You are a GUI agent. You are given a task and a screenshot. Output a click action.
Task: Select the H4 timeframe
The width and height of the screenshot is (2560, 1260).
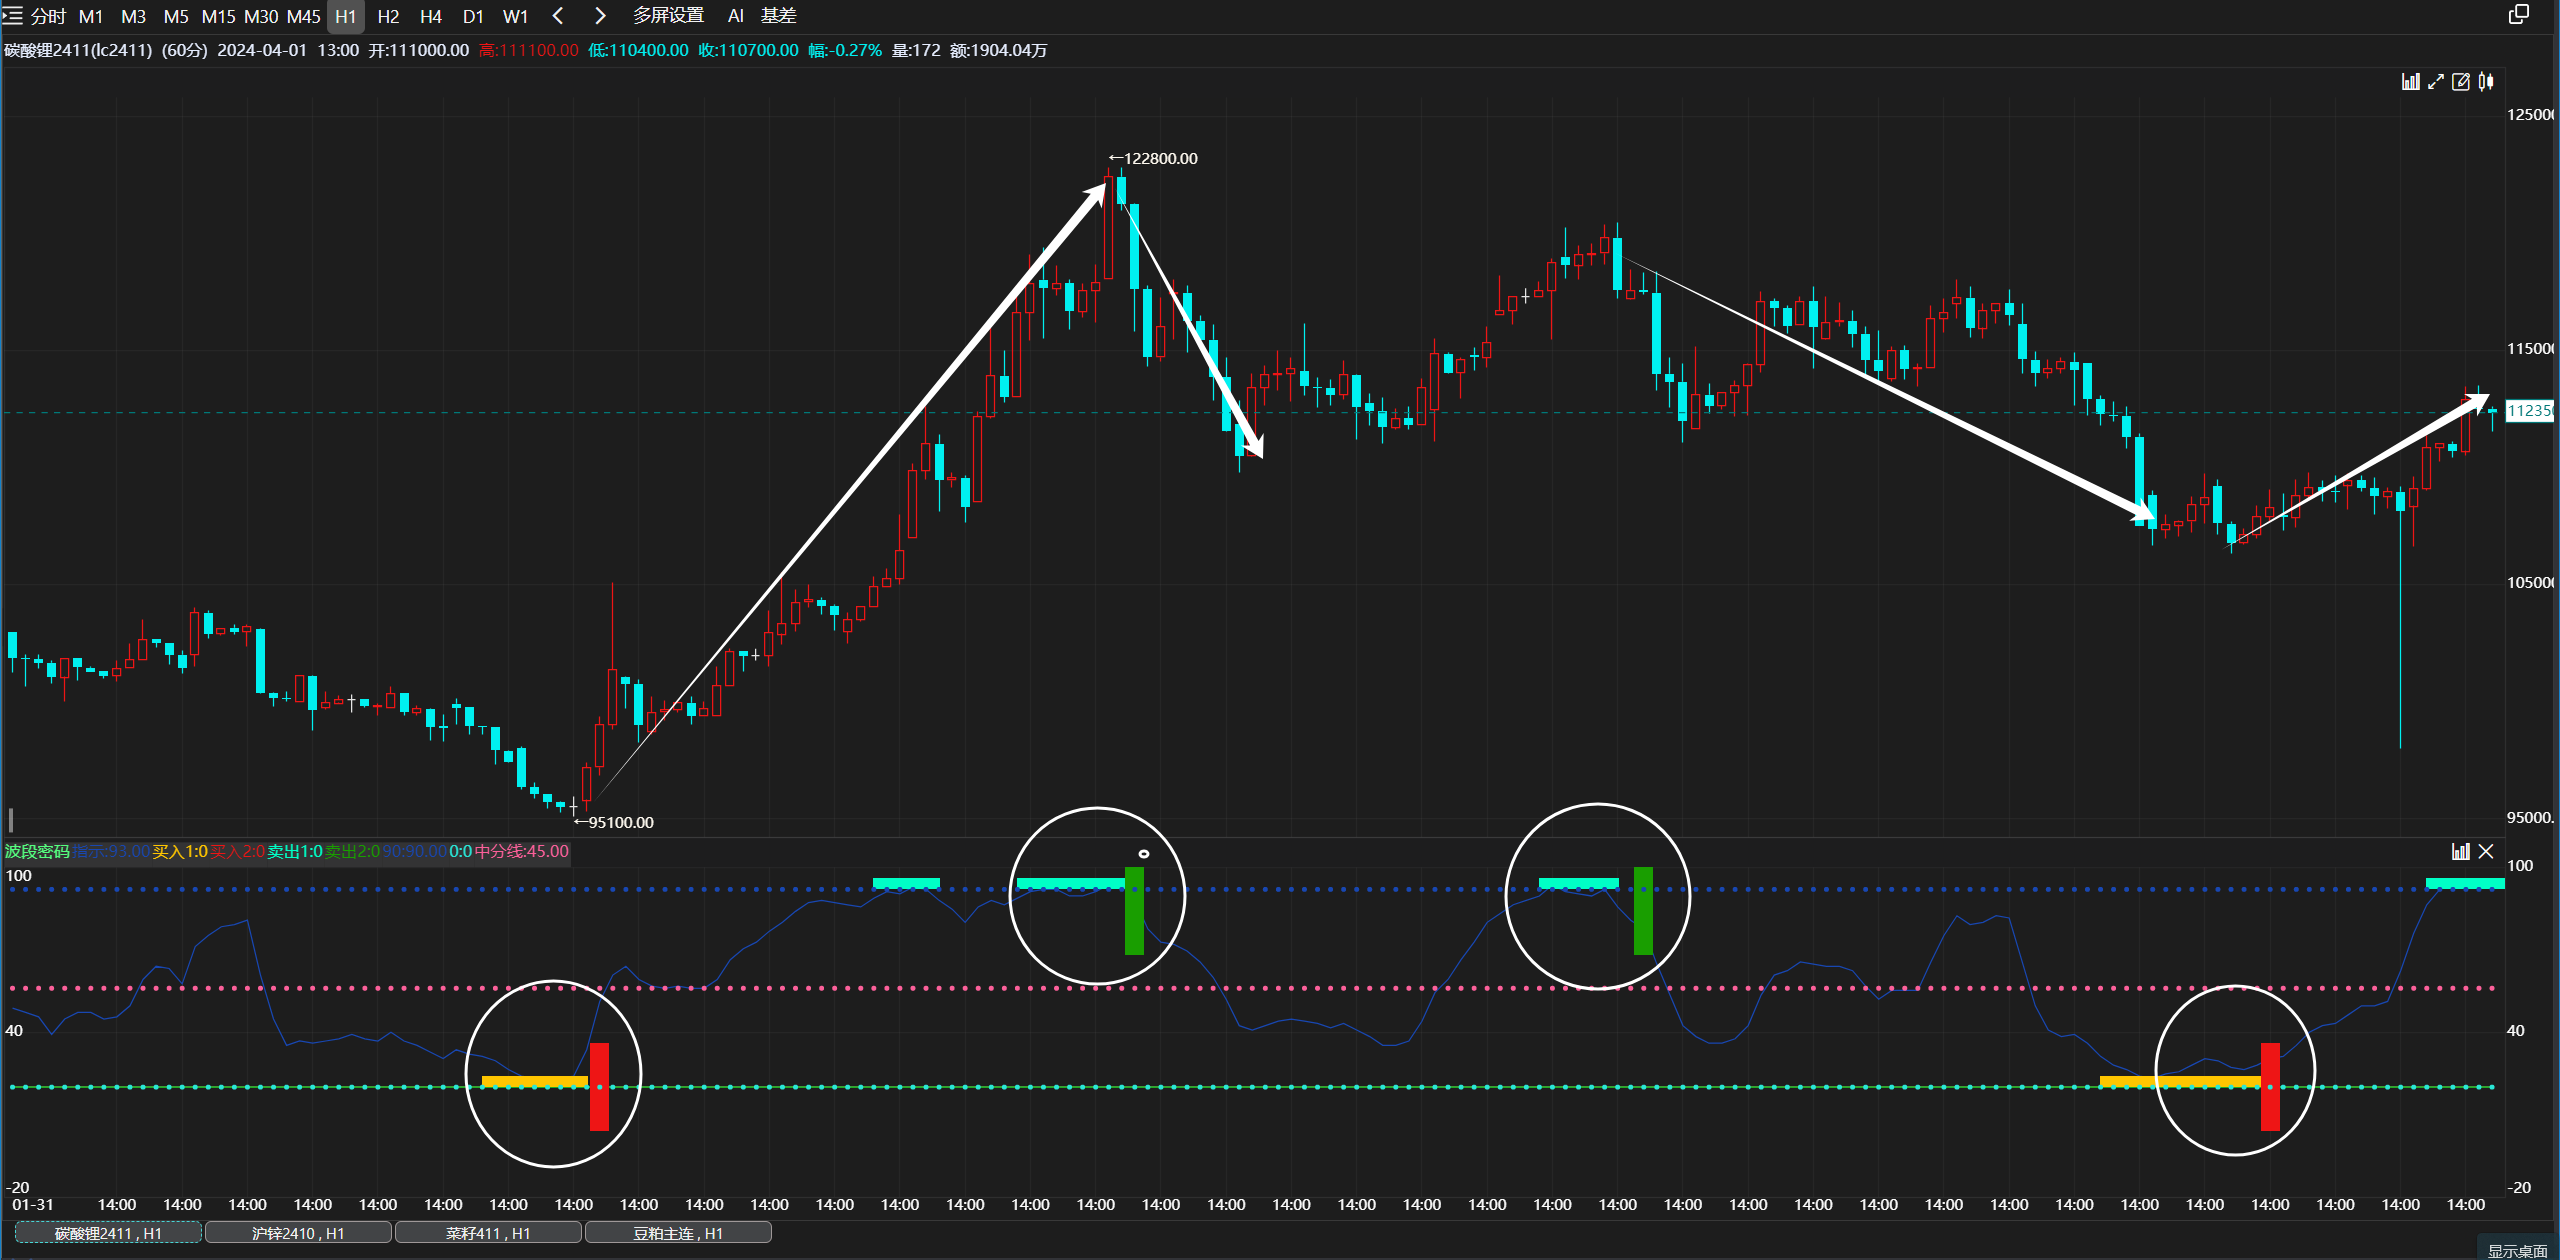431,16
